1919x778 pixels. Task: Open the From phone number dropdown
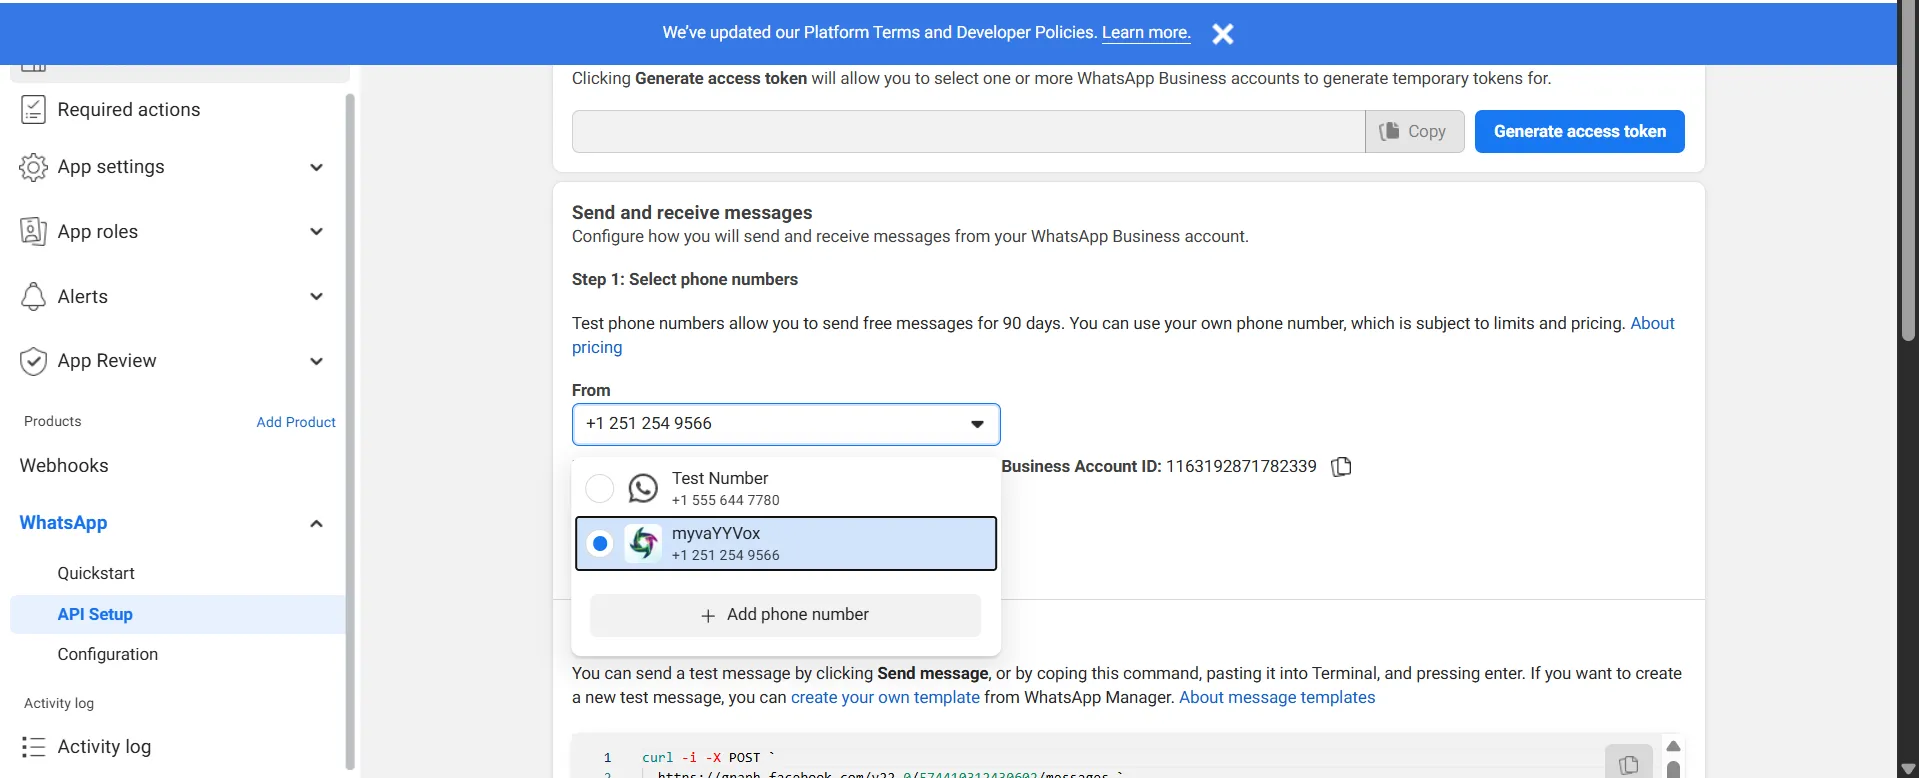(x=786, y=424)
